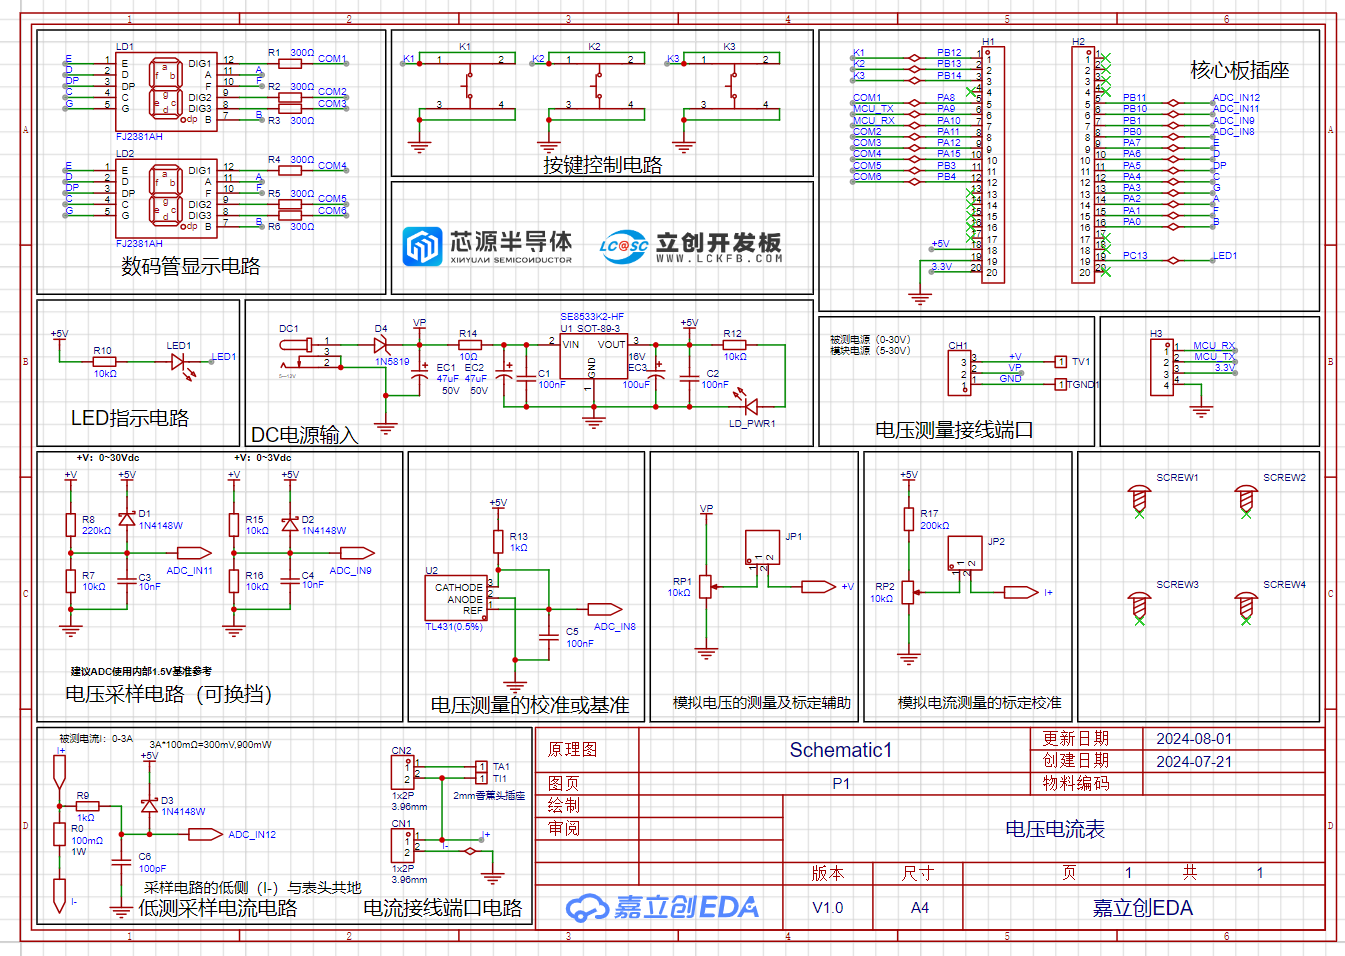The height and width of the screenshot is (956, 1345).
Task: Select the H2 pin header connector
Action: point(1084,164)
